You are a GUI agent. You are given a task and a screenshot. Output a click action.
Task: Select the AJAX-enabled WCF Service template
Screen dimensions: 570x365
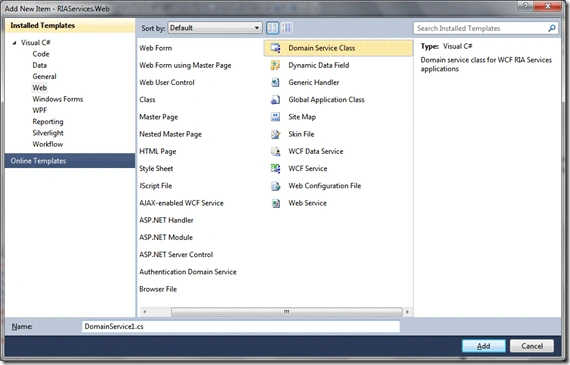(x=181, y=203)
